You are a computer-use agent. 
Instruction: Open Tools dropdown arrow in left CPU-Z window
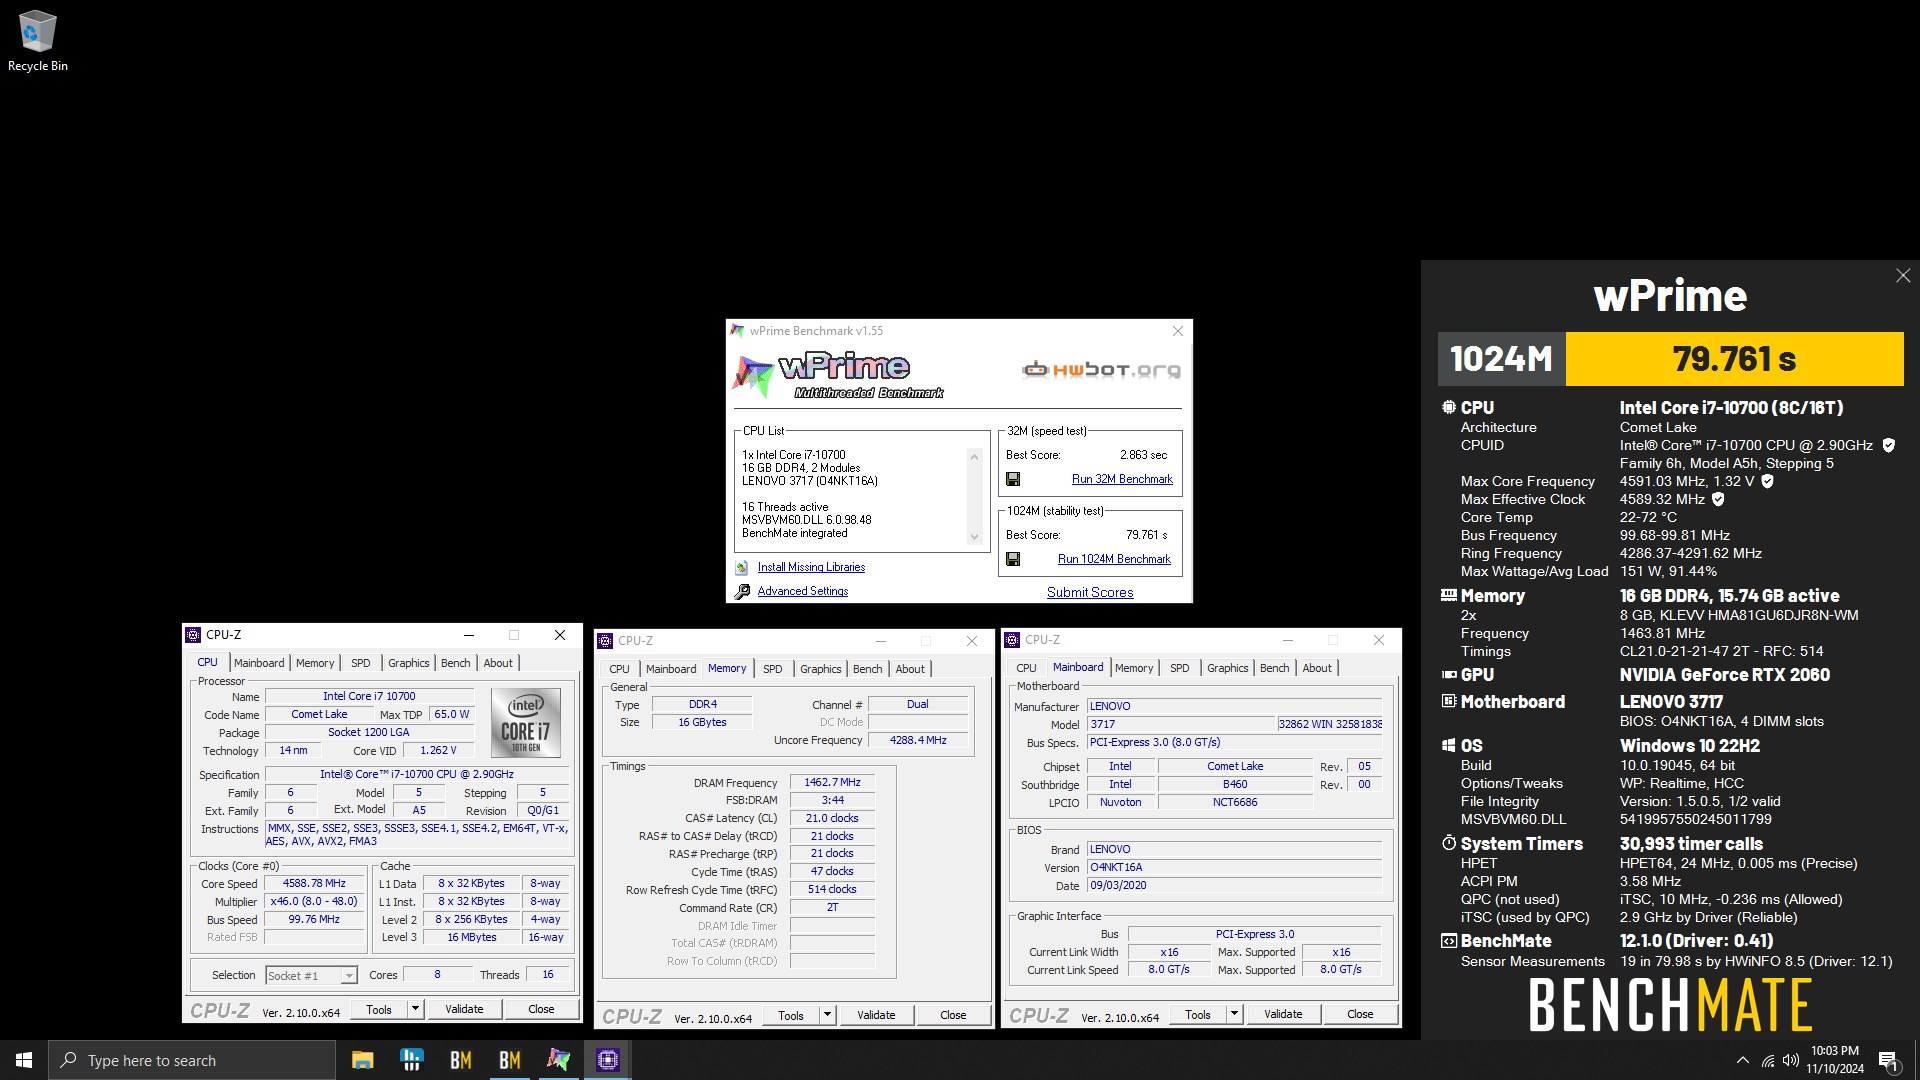coord(415,1009)
